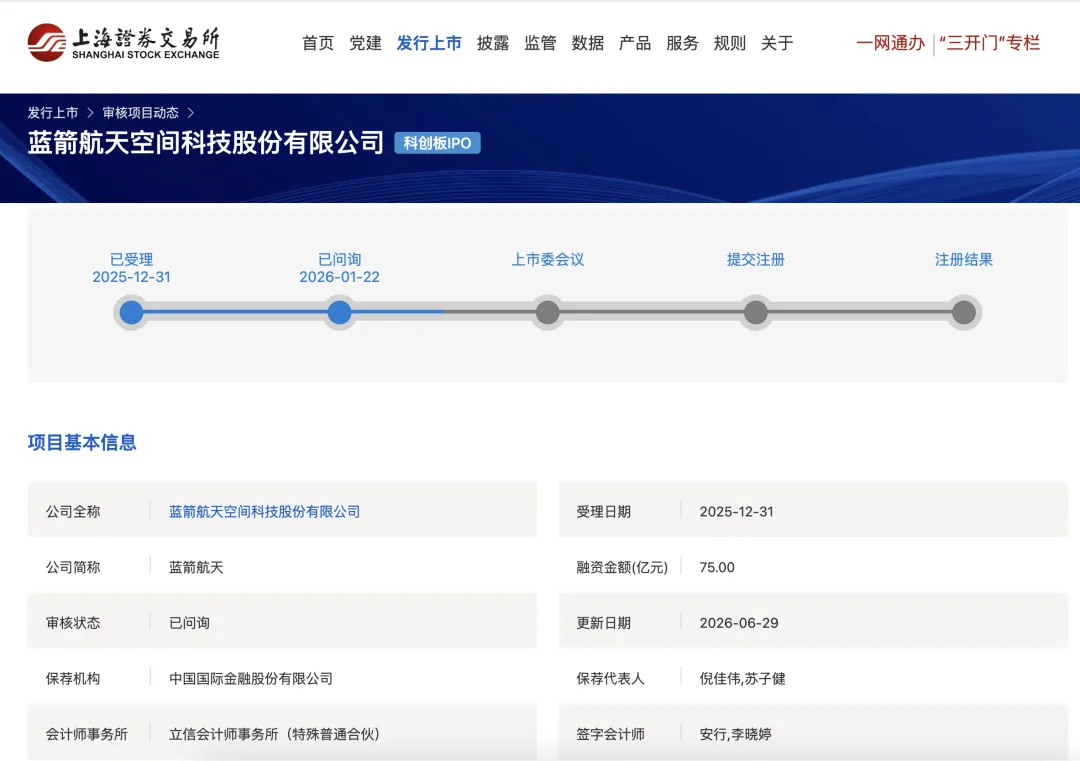Click sponsor representatives 倪佳伟,苏子健
The image size is (1080, 761).
pos(742,678)
